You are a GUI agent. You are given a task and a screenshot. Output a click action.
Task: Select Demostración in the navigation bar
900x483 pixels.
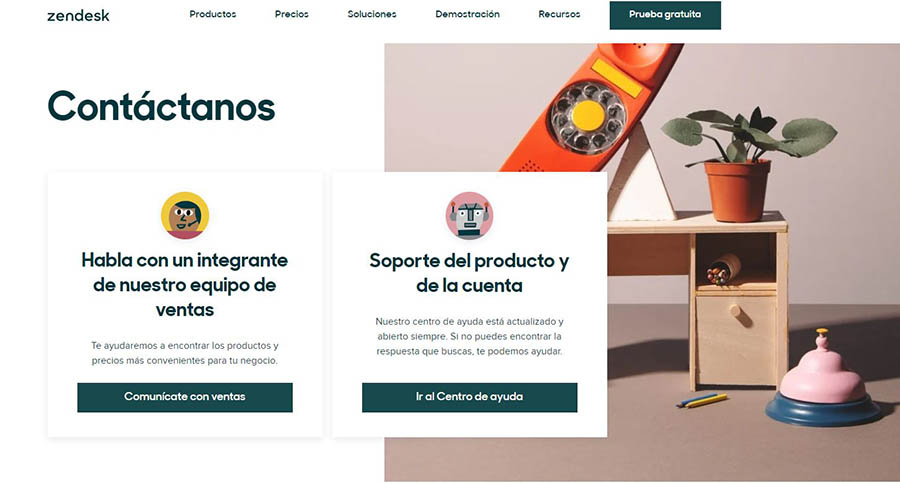click(467, 14)
